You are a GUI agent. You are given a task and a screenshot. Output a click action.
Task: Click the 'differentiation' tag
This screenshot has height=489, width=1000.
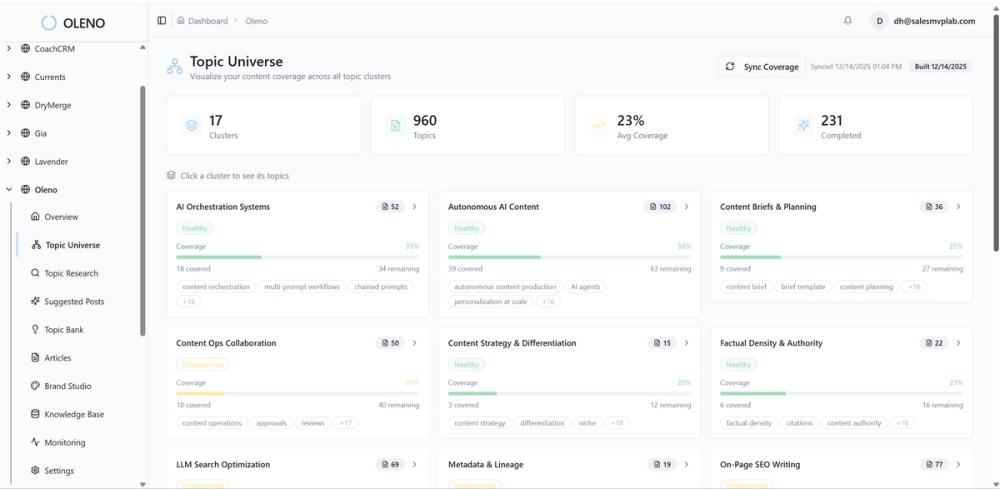pyautogui.click(x=542, y=423)
